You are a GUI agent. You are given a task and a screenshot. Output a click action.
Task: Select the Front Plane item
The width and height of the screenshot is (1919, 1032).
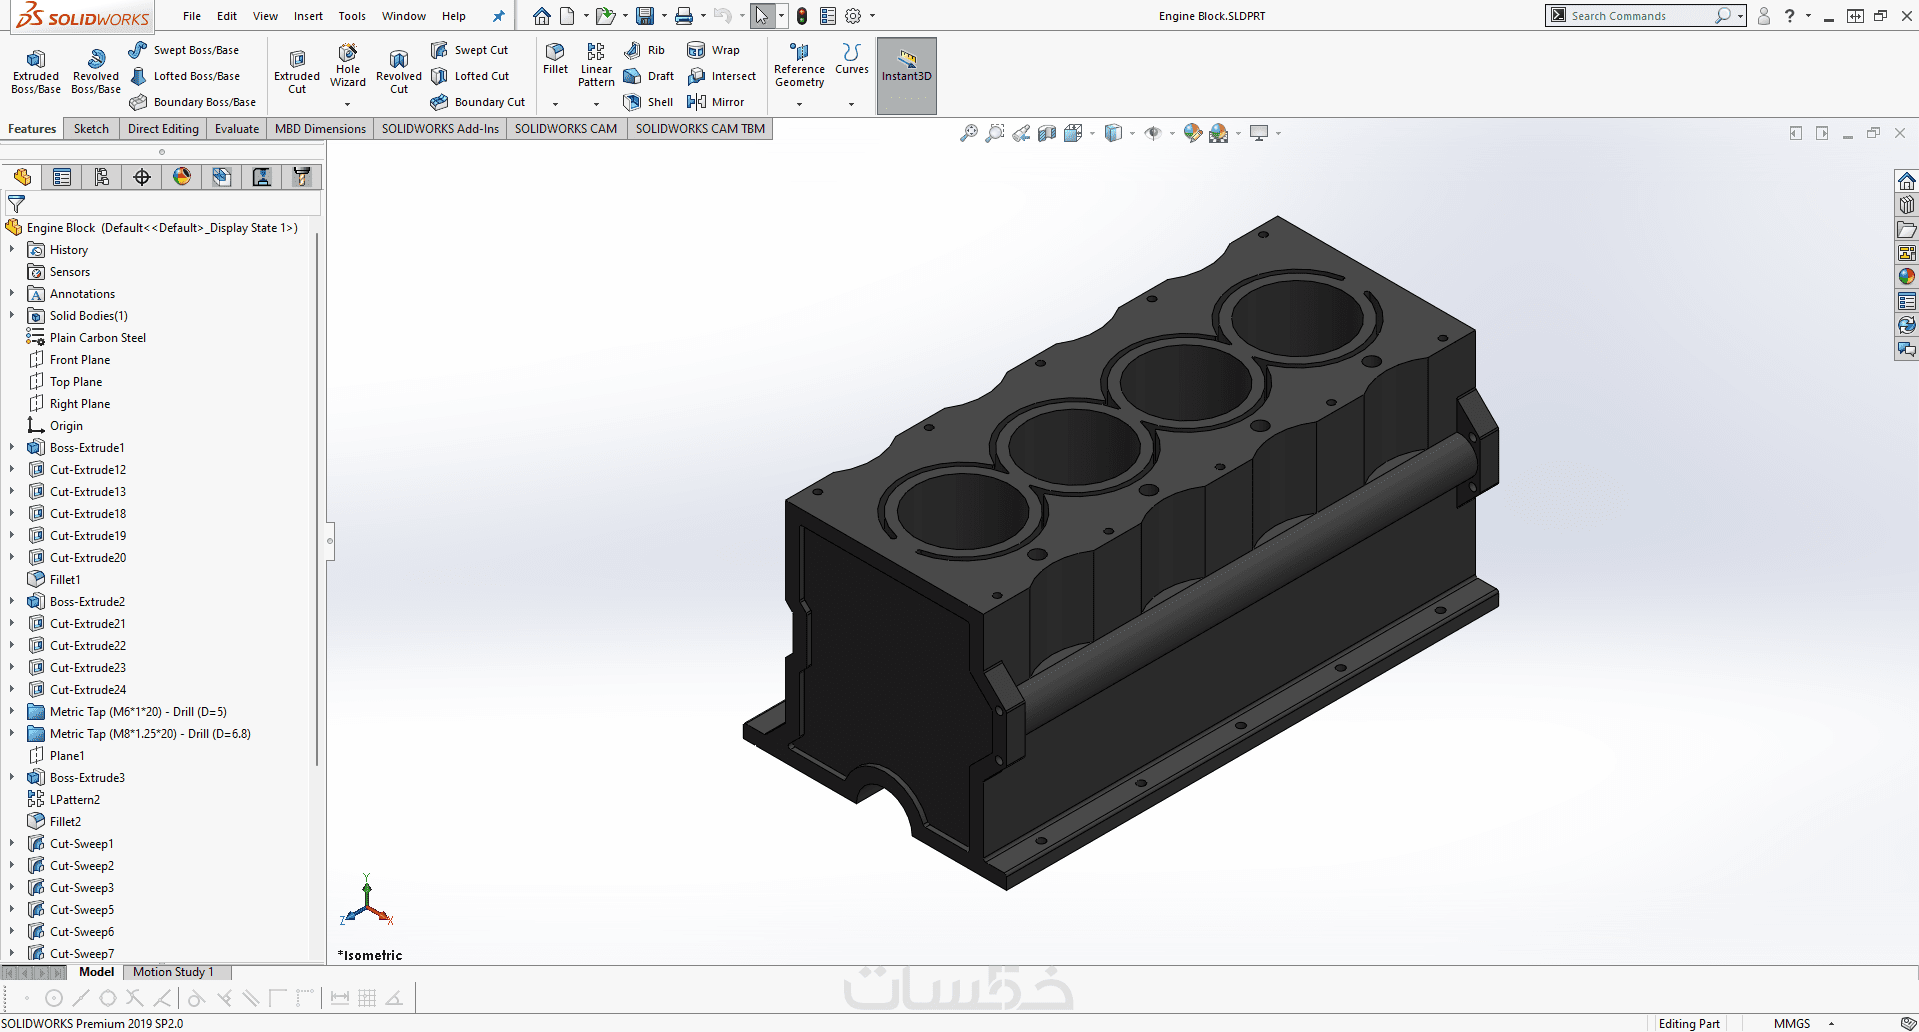(x=80, y=360)
